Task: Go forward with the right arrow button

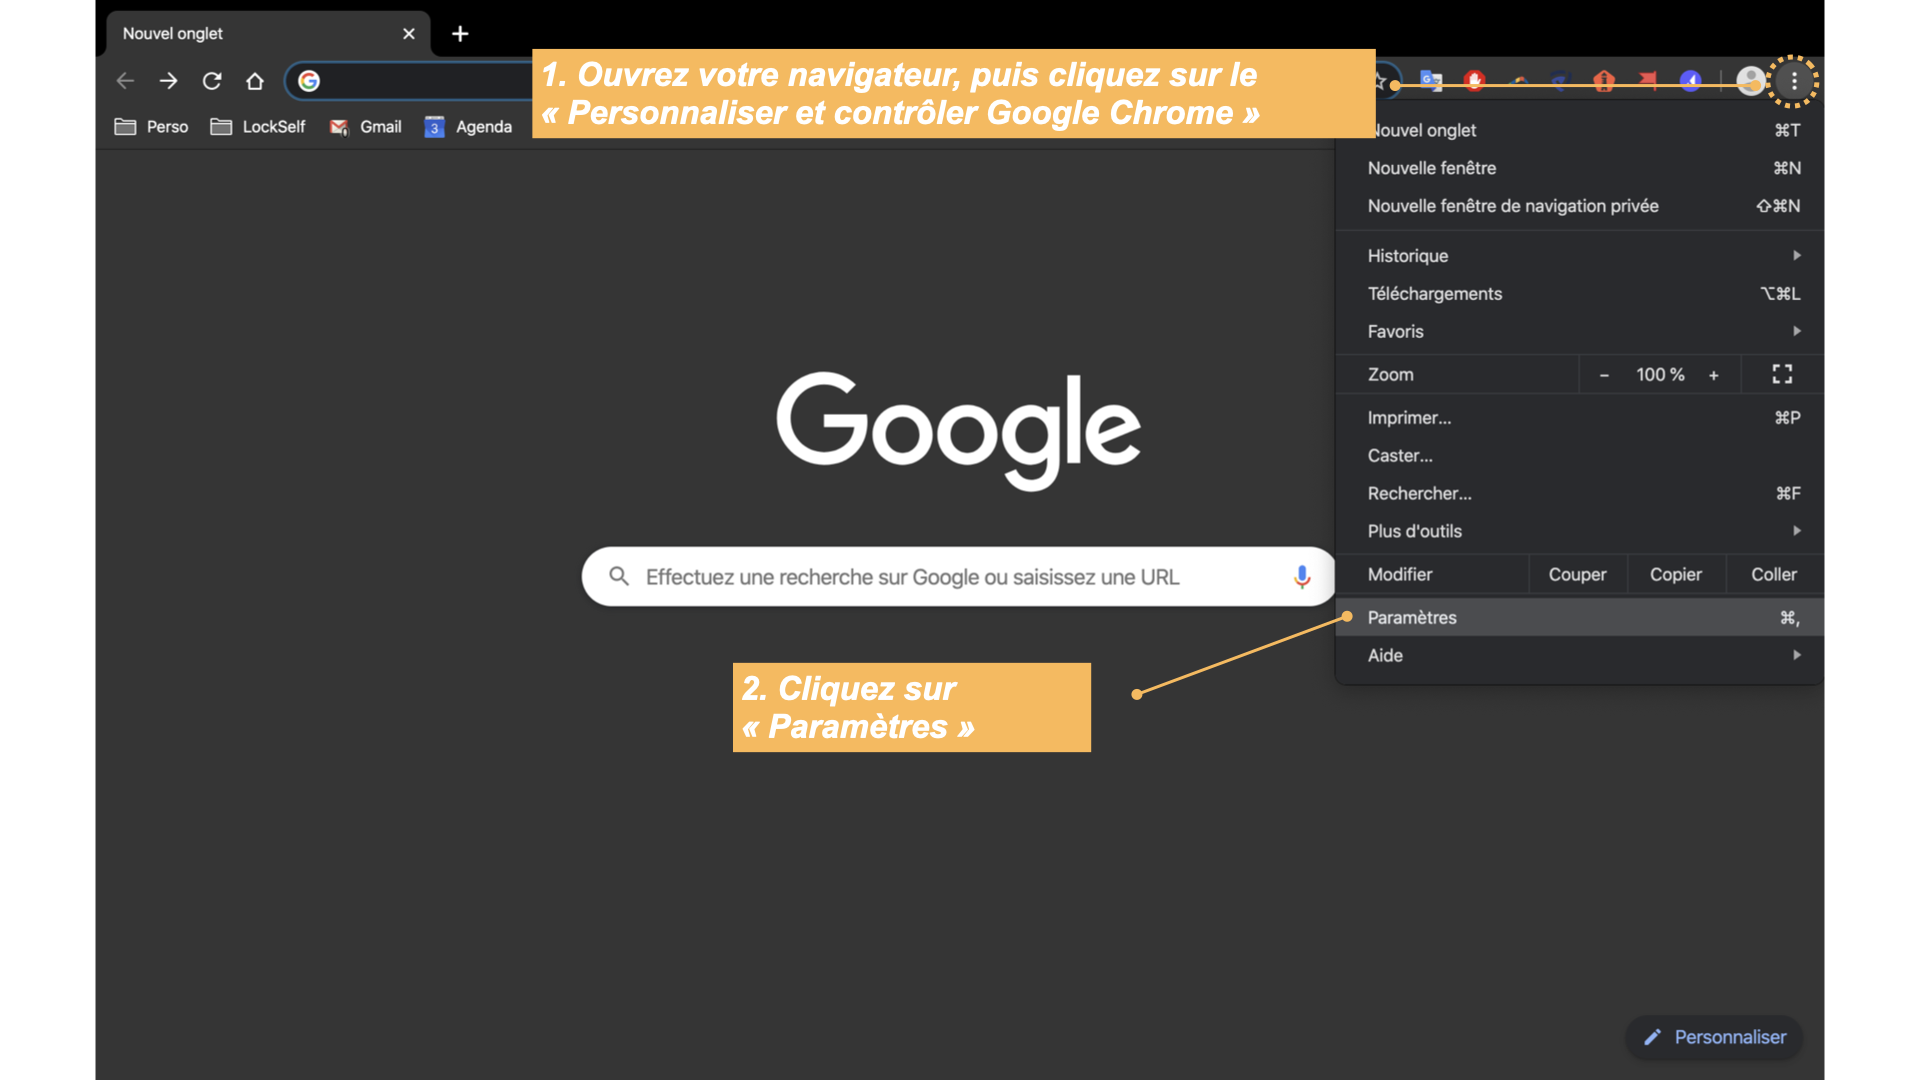Action: tap(168, 81)
